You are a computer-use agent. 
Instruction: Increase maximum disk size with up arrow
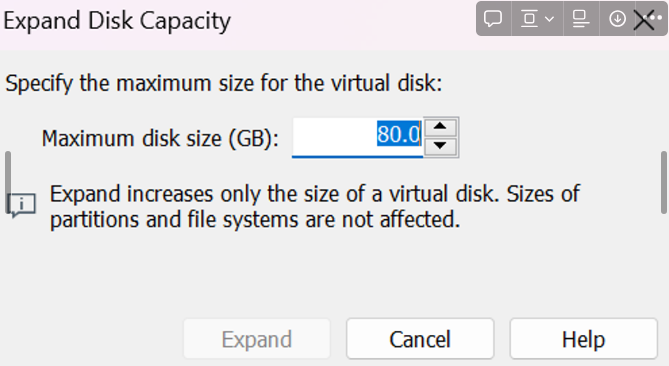[x=440, y=127]
